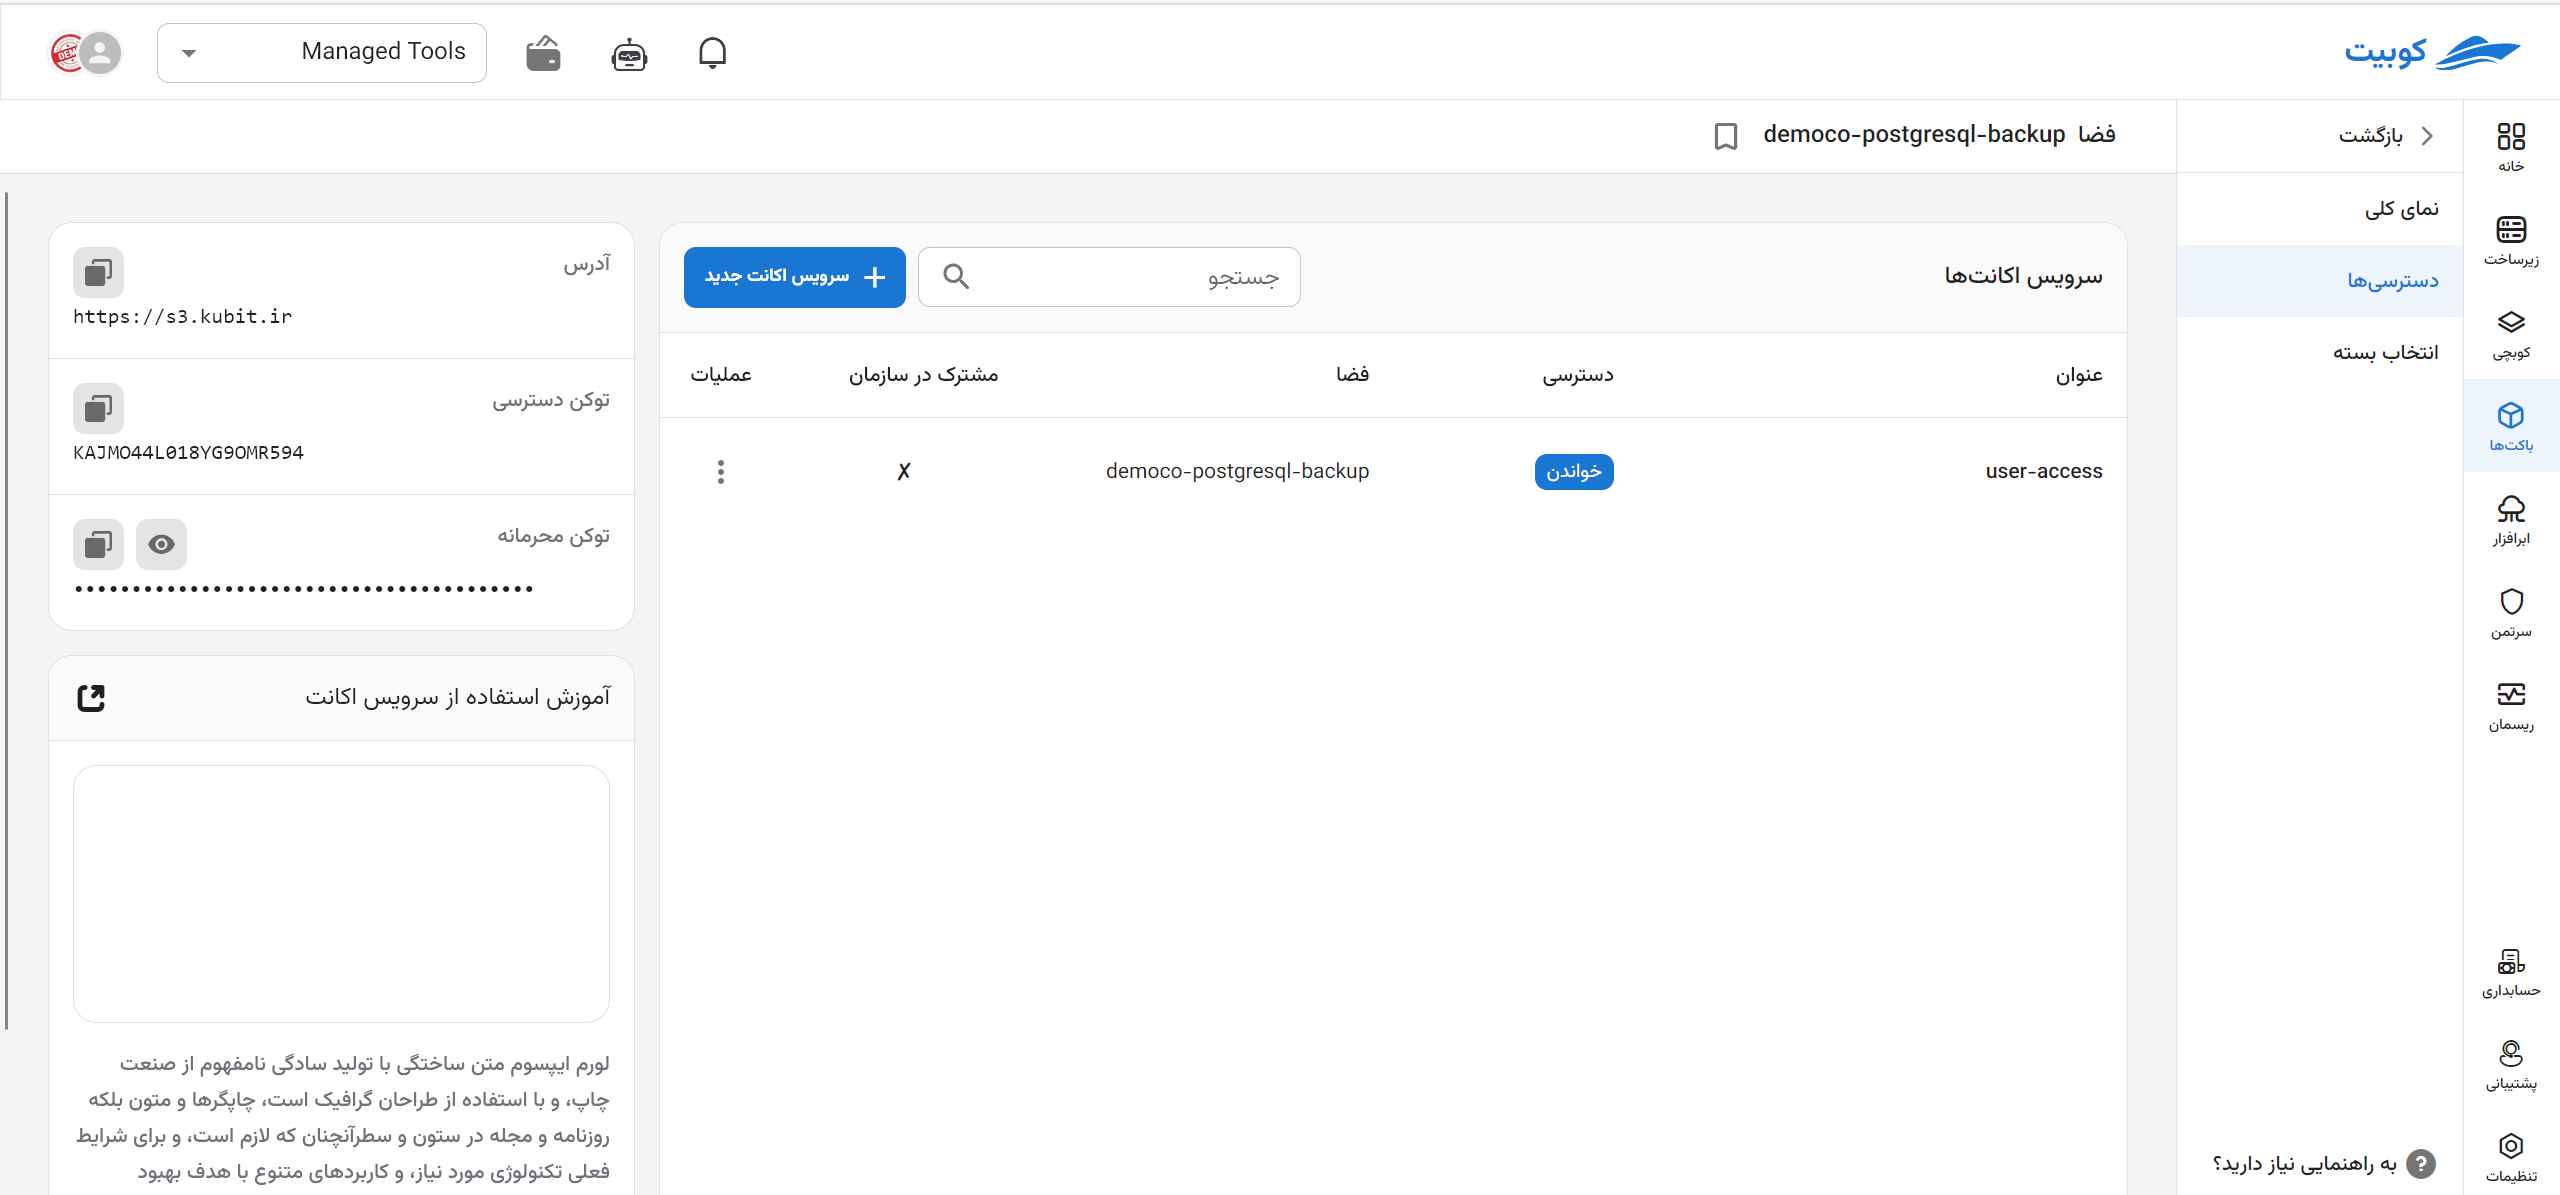2560x1195 pixels.
Task: Click the فضا column header
Action: pos(1352,375)
